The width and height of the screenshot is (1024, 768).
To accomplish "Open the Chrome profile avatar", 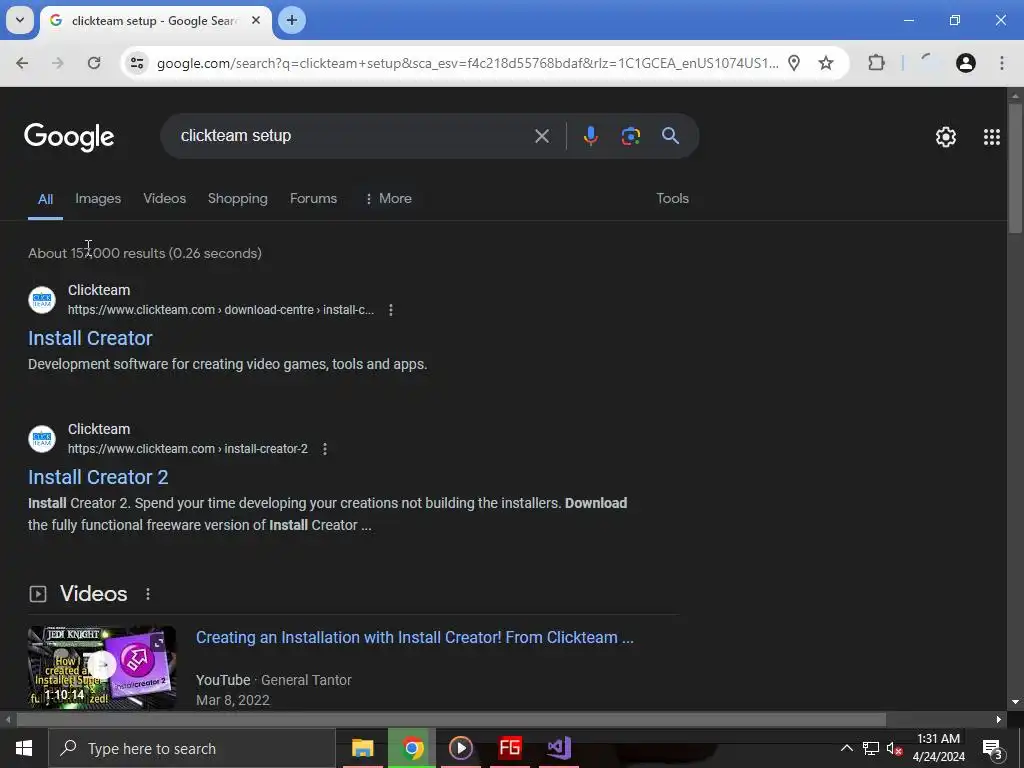I will (966, 63).
